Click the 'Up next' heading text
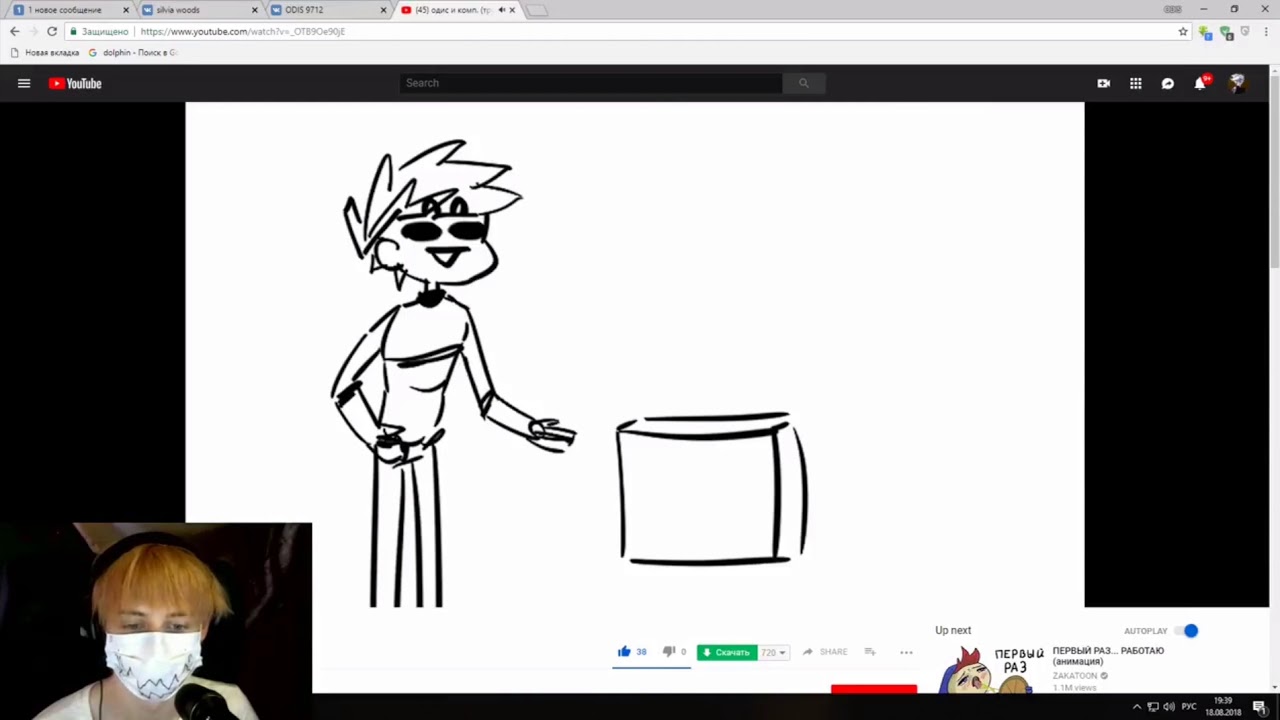The height and width of the screenshot is (720, 1280). (953, 630)
